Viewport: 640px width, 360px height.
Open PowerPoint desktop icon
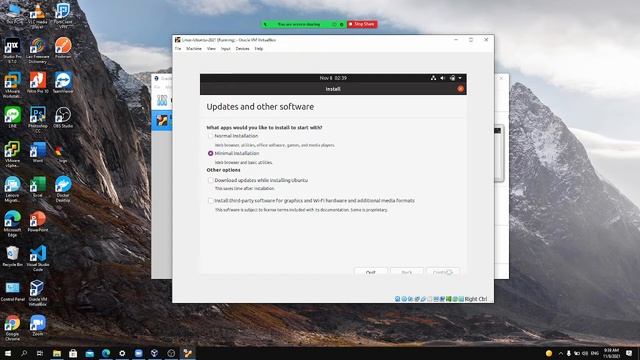click(x=38, y=221)
